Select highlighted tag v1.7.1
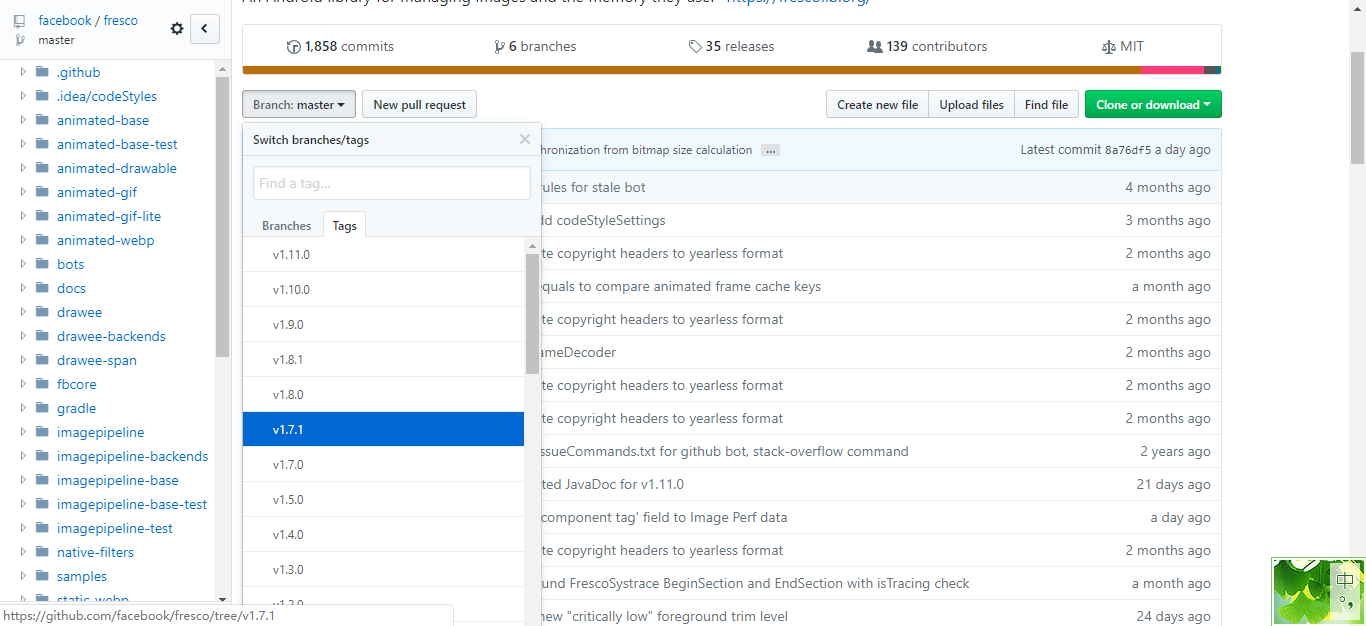This screenshot has width=1366, height=626. 383,429
